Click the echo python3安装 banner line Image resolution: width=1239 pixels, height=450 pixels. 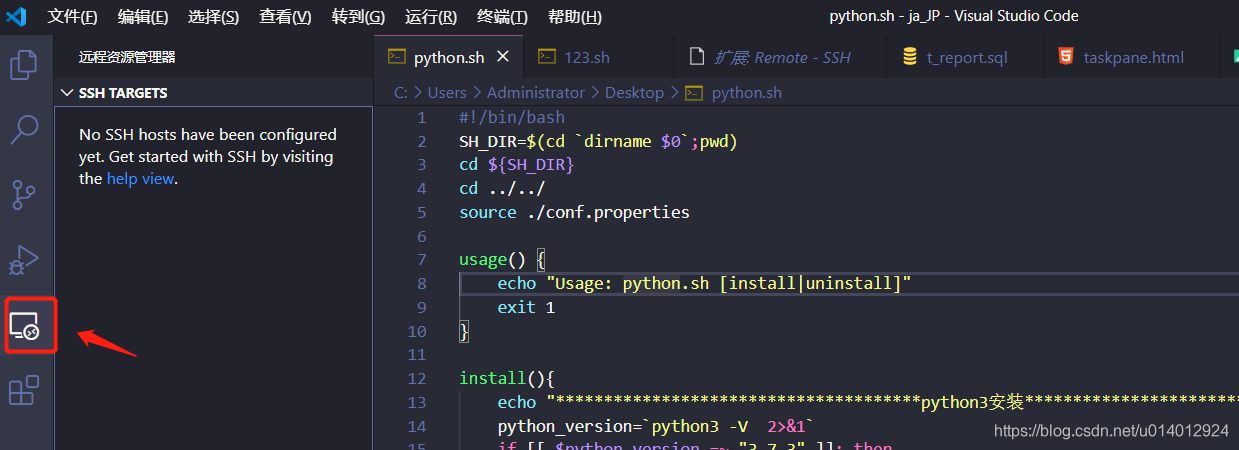click(868, 403)
